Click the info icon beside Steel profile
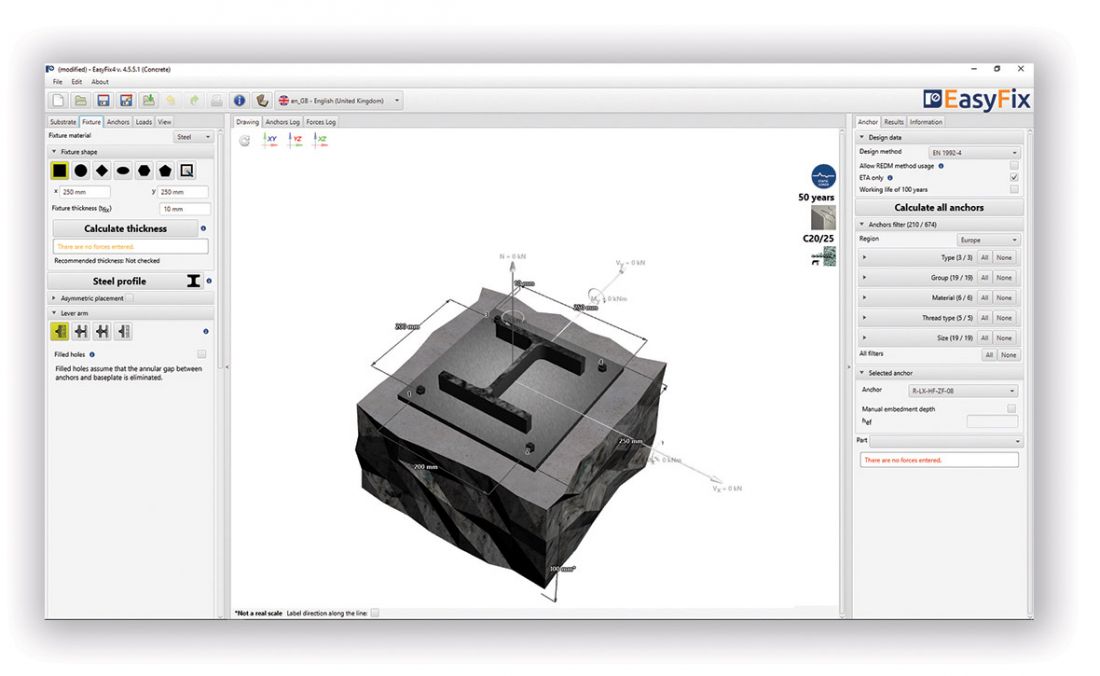Screen dimensions: 1100x676 click(209, 281)
